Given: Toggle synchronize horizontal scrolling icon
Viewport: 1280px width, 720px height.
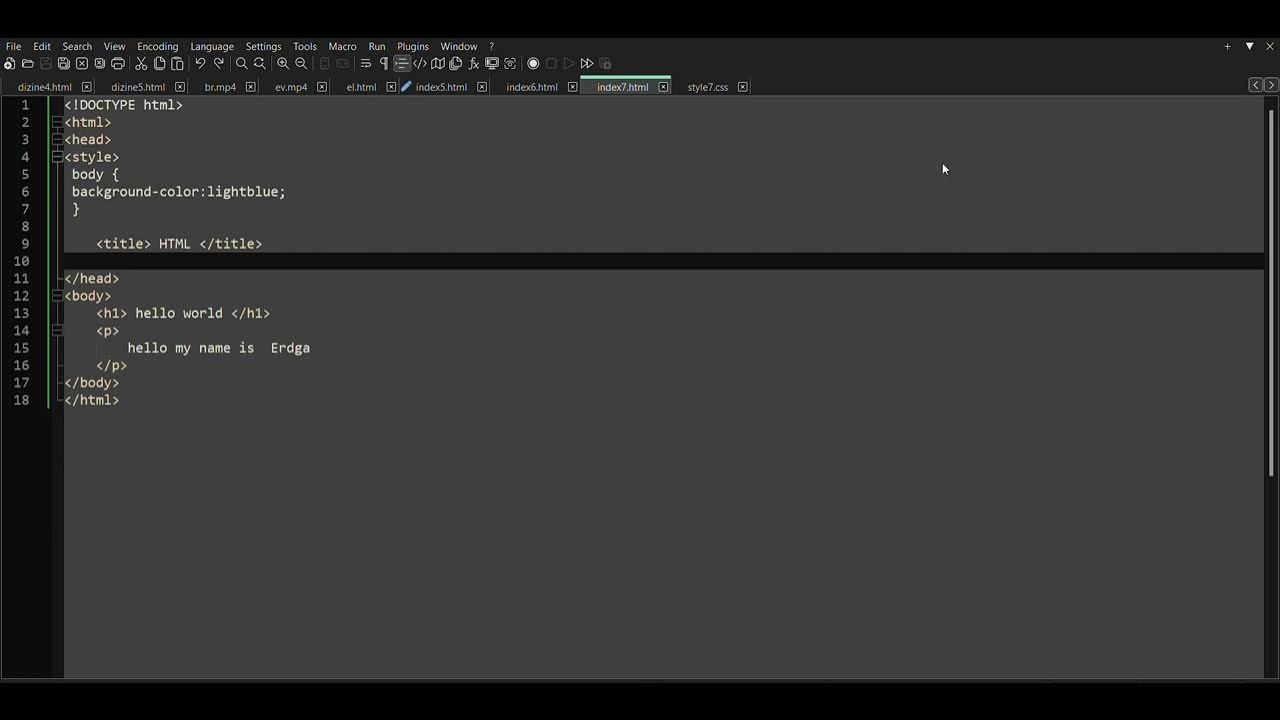Looking at the screenshot, I should point(343,63).
